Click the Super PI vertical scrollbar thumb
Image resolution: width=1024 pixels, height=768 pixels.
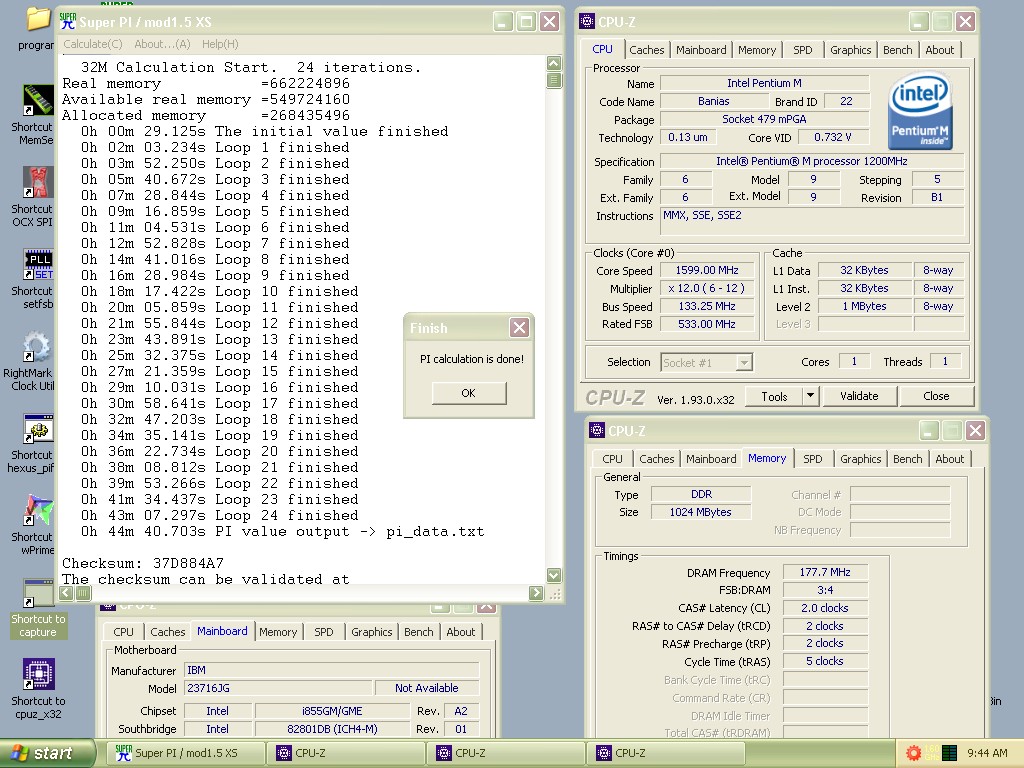(554, 80)
